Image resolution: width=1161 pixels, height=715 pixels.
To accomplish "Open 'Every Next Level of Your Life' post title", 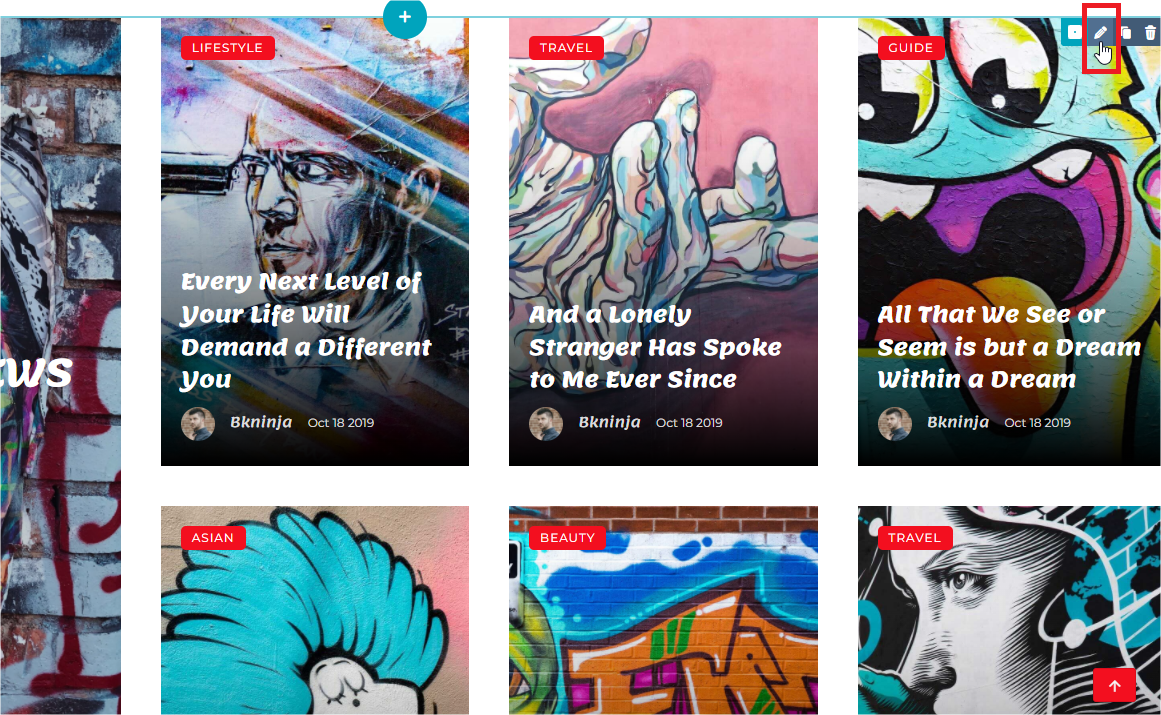I will click(306, 331).
